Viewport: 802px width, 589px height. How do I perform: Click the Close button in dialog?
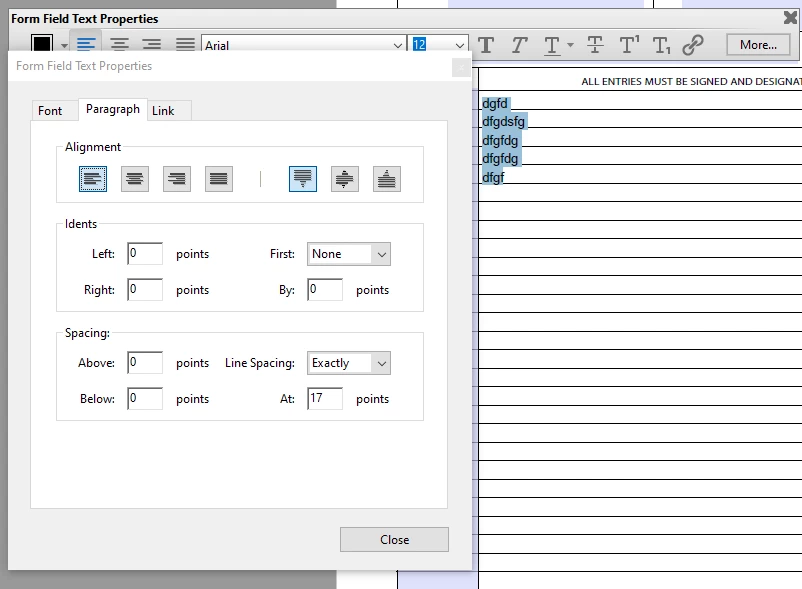point(394,539)
